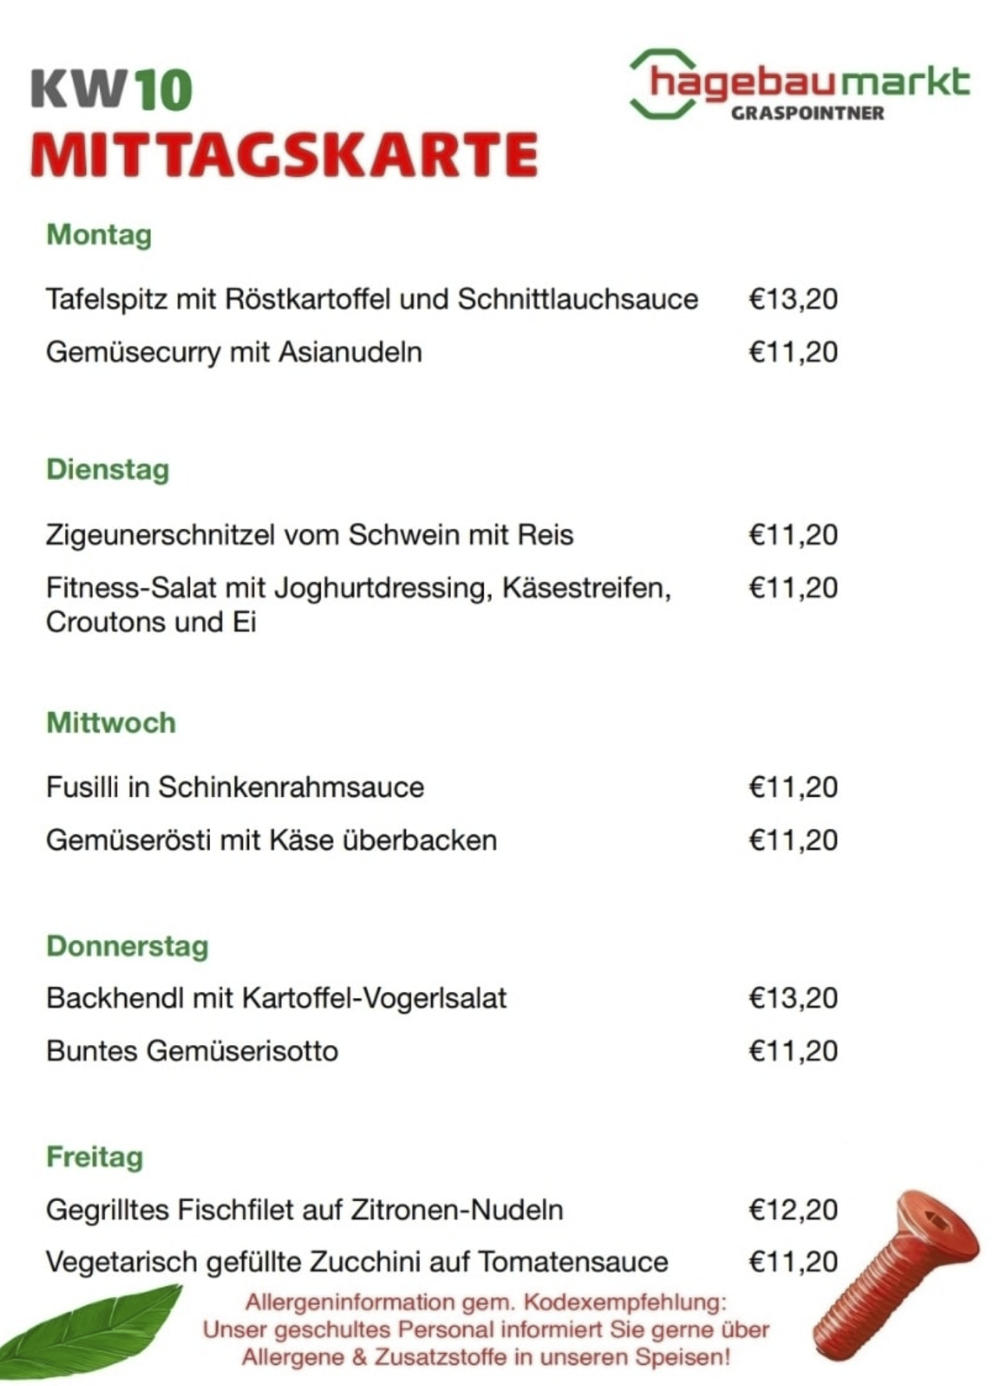The image size is (1000, 1386).
Task: Click the red Allergeninformation notice
Action: 486,1330
